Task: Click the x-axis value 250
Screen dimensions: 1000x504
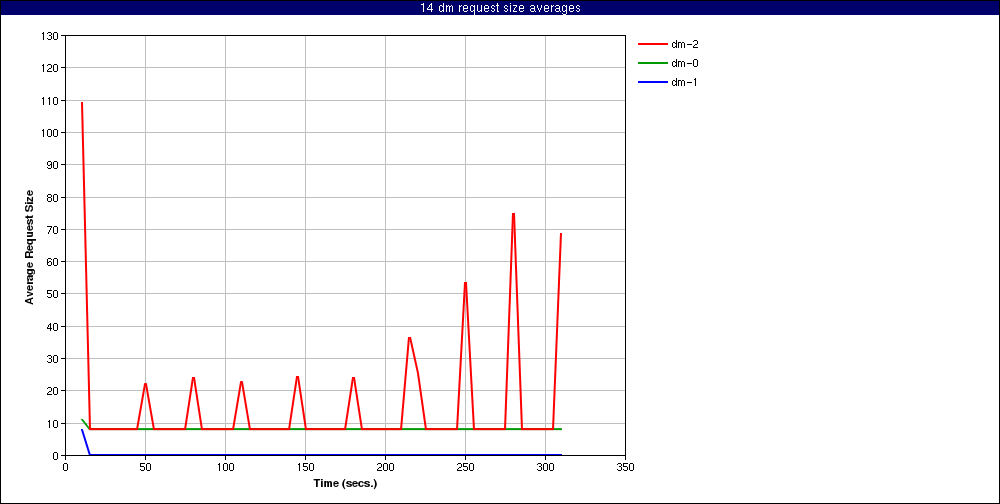Action: (x=466, y=467)
